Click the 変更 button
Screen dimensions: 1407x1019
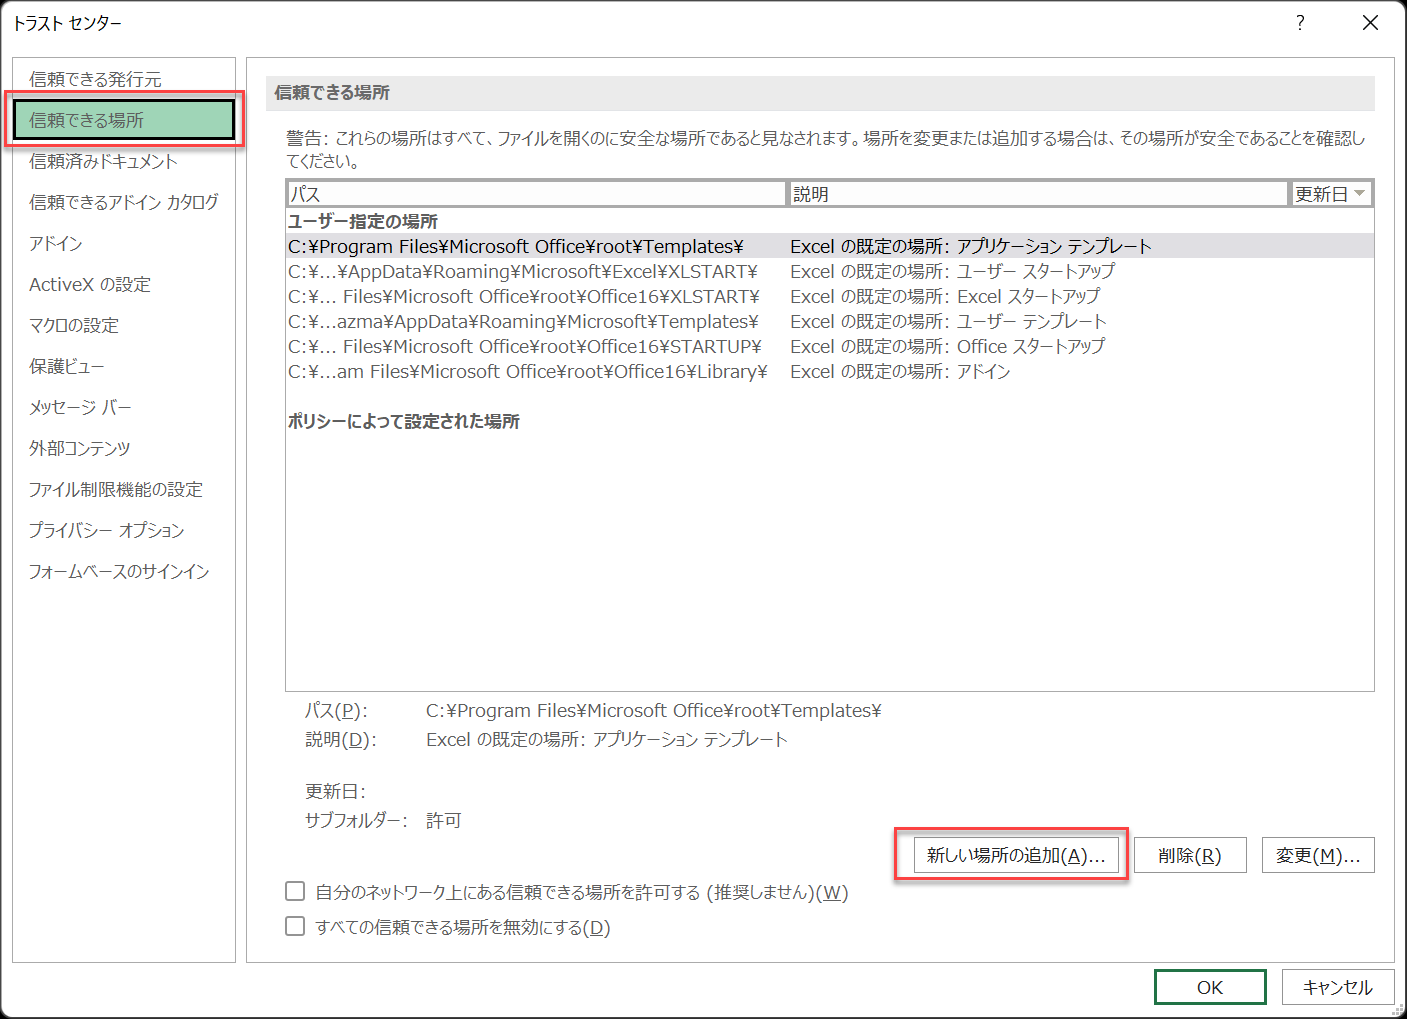[x=1317, y=855]
